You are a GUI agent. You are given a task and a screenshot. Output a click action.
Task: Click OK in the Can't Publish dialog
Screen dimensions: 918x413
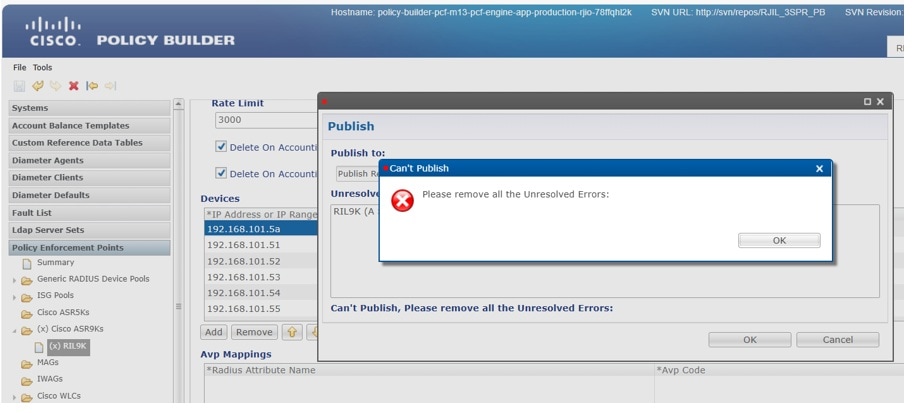tap(779, 240)
